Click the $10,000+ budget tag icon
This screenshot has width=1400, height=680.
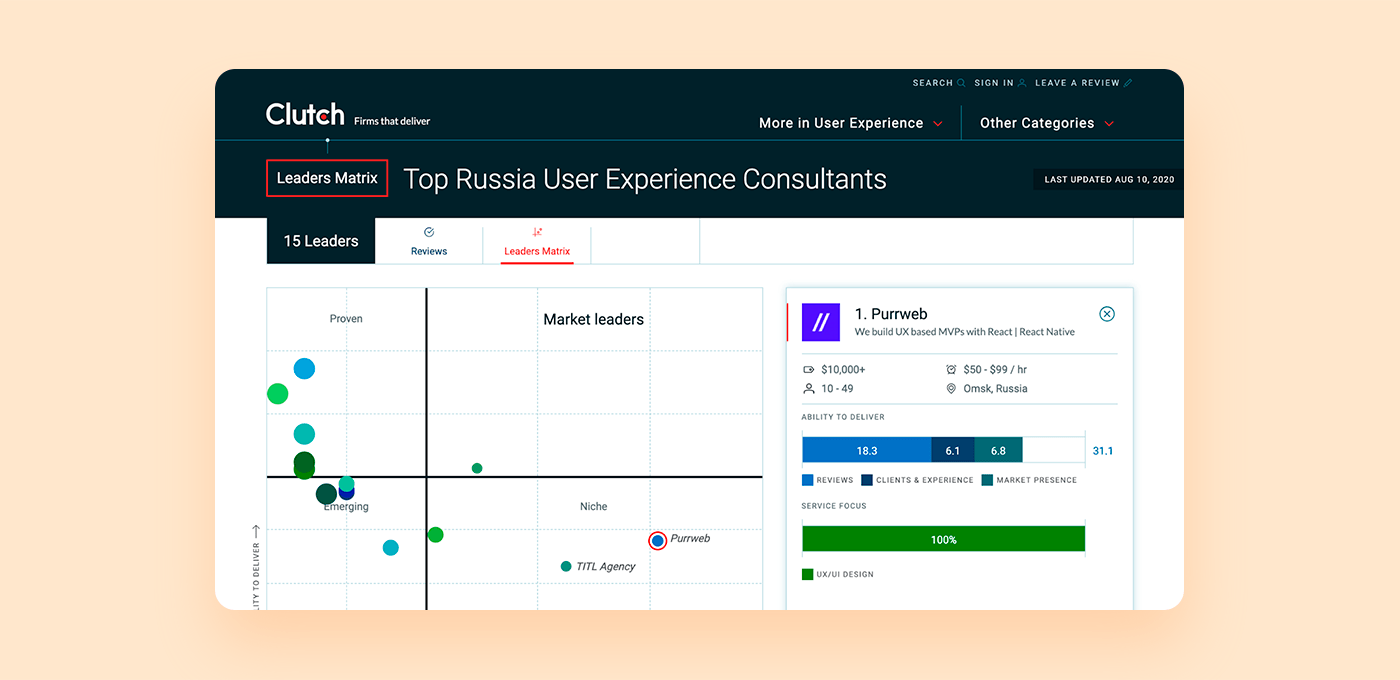point(809,369)
